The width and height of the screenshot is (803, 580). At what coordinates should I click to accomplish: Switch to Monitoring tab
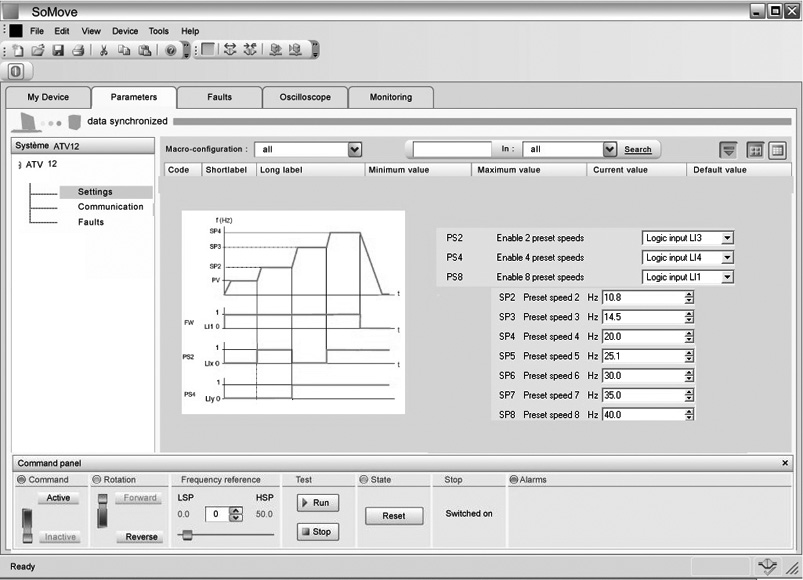click(x=391, y=97)
